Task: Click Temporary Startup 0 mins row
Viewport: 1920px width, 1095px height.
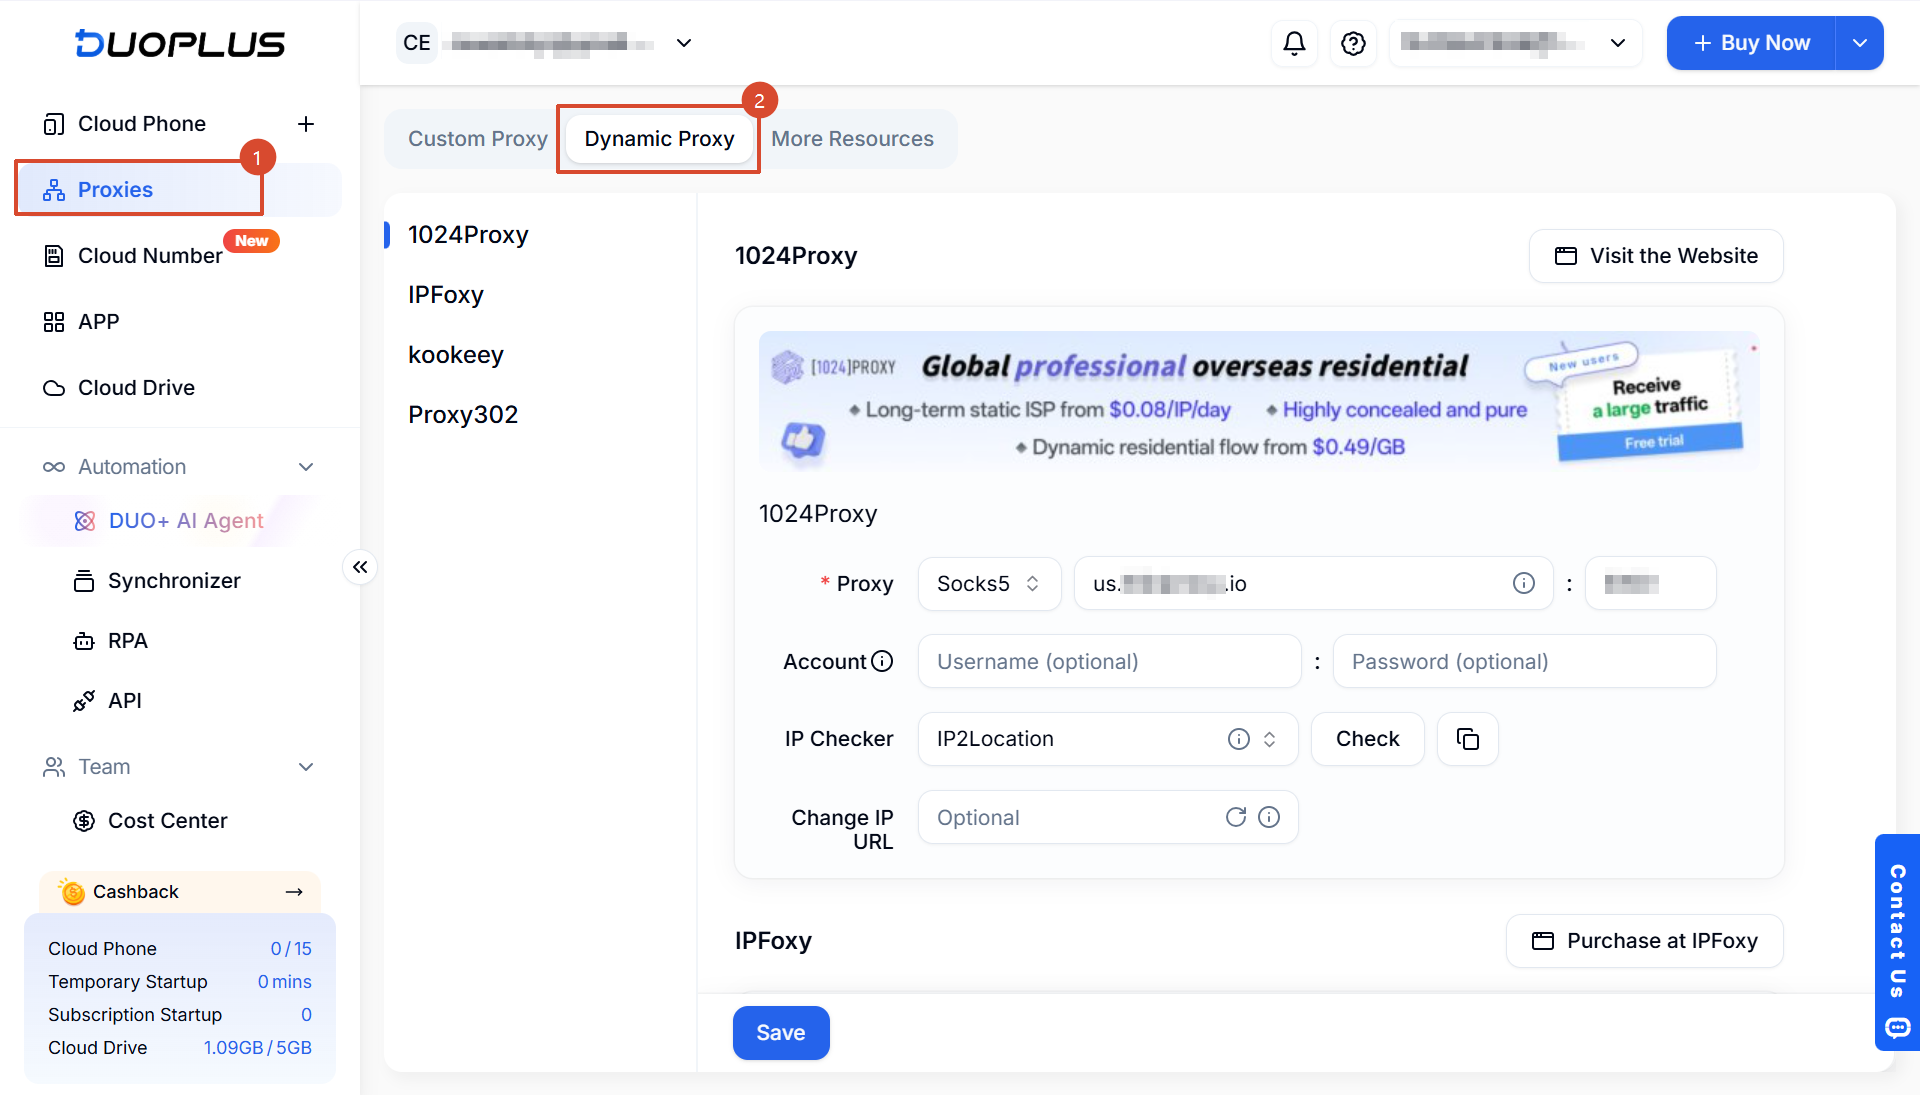Action: point(180,982)
